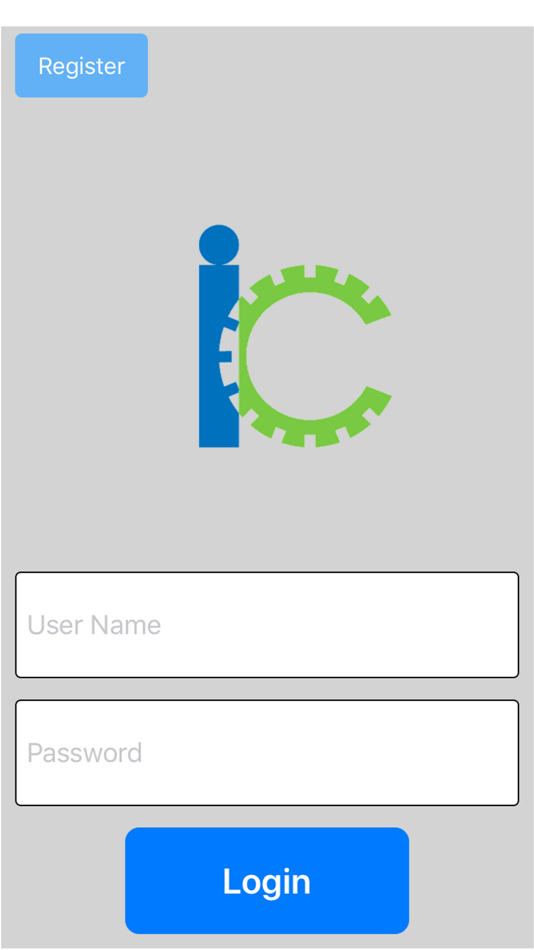Click the "User Name" placeholder text
Viewport: 534px width, 950px height.
[x=94, y=625]
